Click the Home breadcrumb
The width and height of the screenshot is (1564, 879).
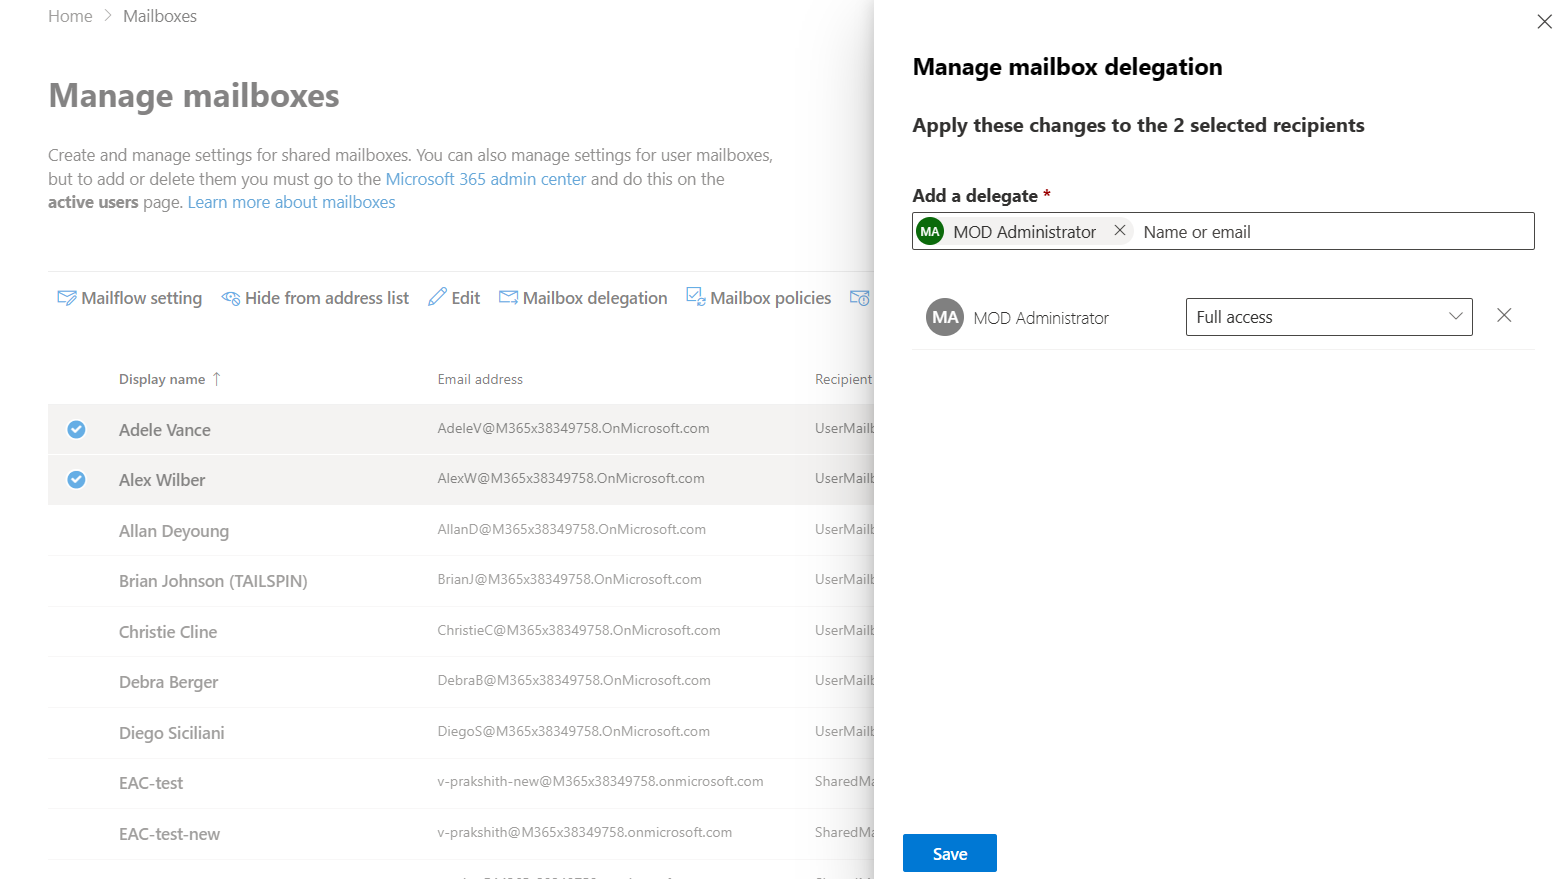[70, 16]
